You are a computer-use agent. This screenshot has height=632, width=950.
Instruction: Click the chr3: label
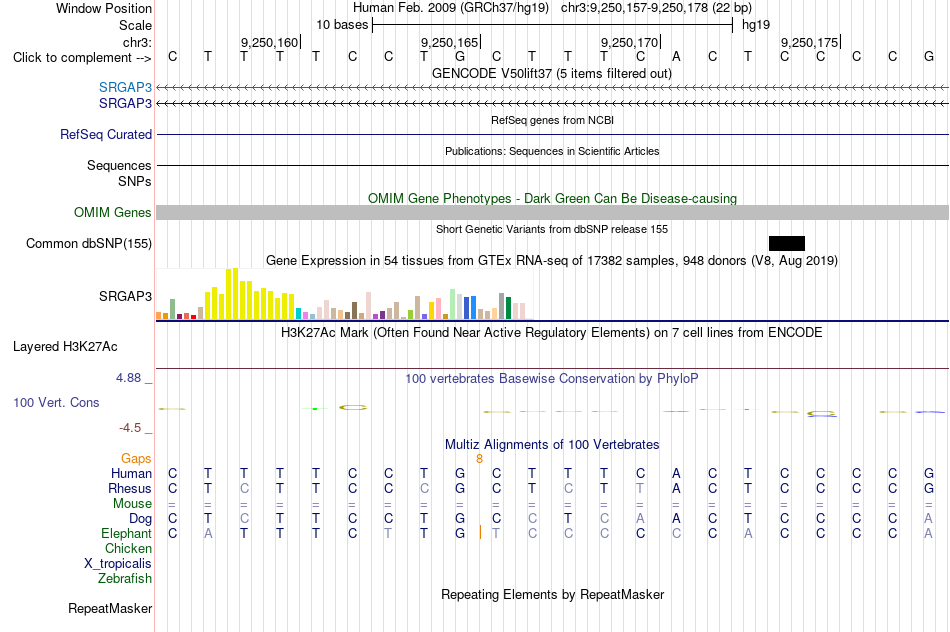[137, 42]
